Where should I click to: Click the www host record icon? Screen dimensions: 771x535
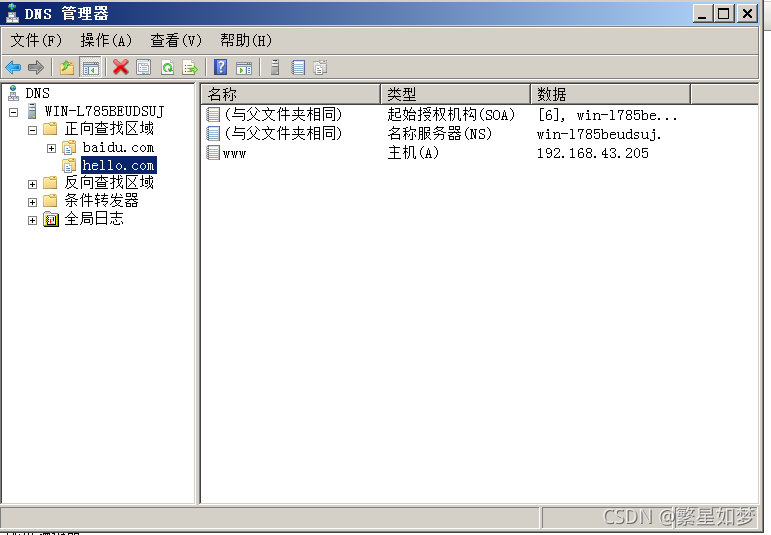pos(213,152)
